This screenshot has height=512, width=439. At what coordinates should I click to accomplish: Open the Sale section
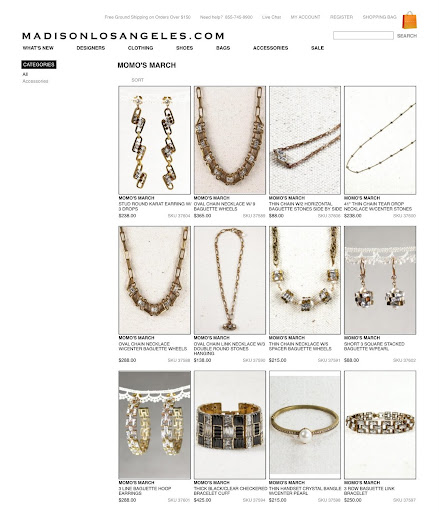click(317, 48)
